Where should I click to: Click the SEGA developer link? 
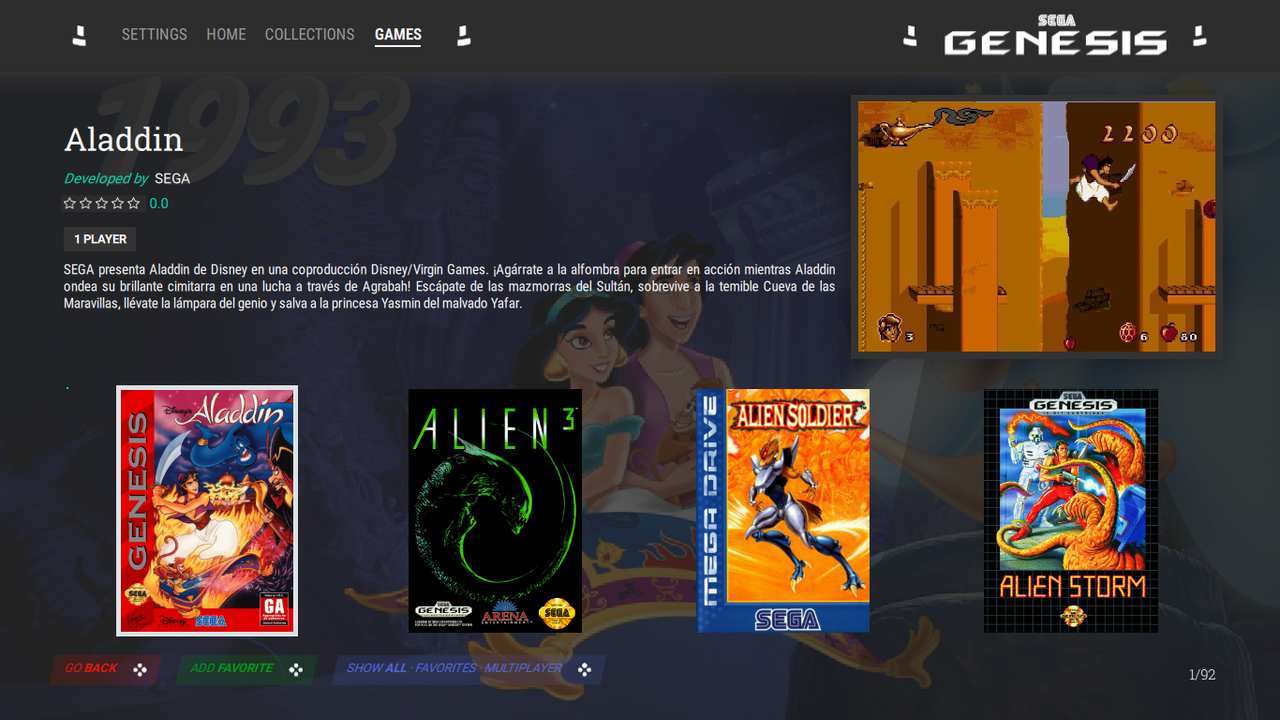pyautogui.click(x=170, y=178)
